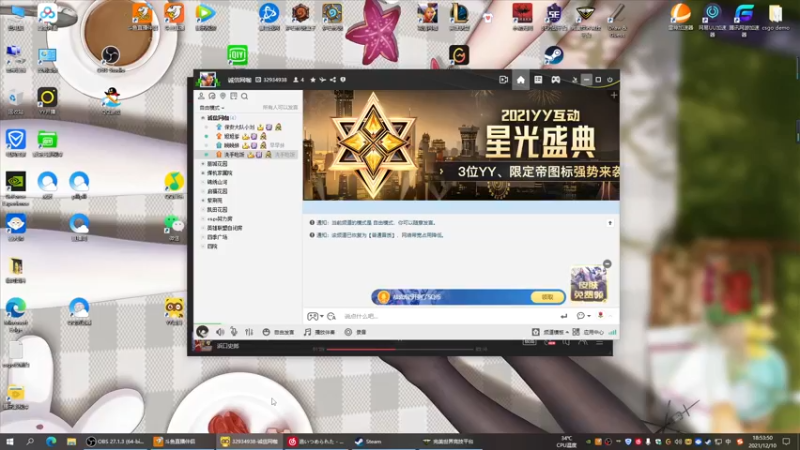This screenshot has width=800, height=450.
Task: Click the network signal bars indicator
Action: tap(612, 332)
